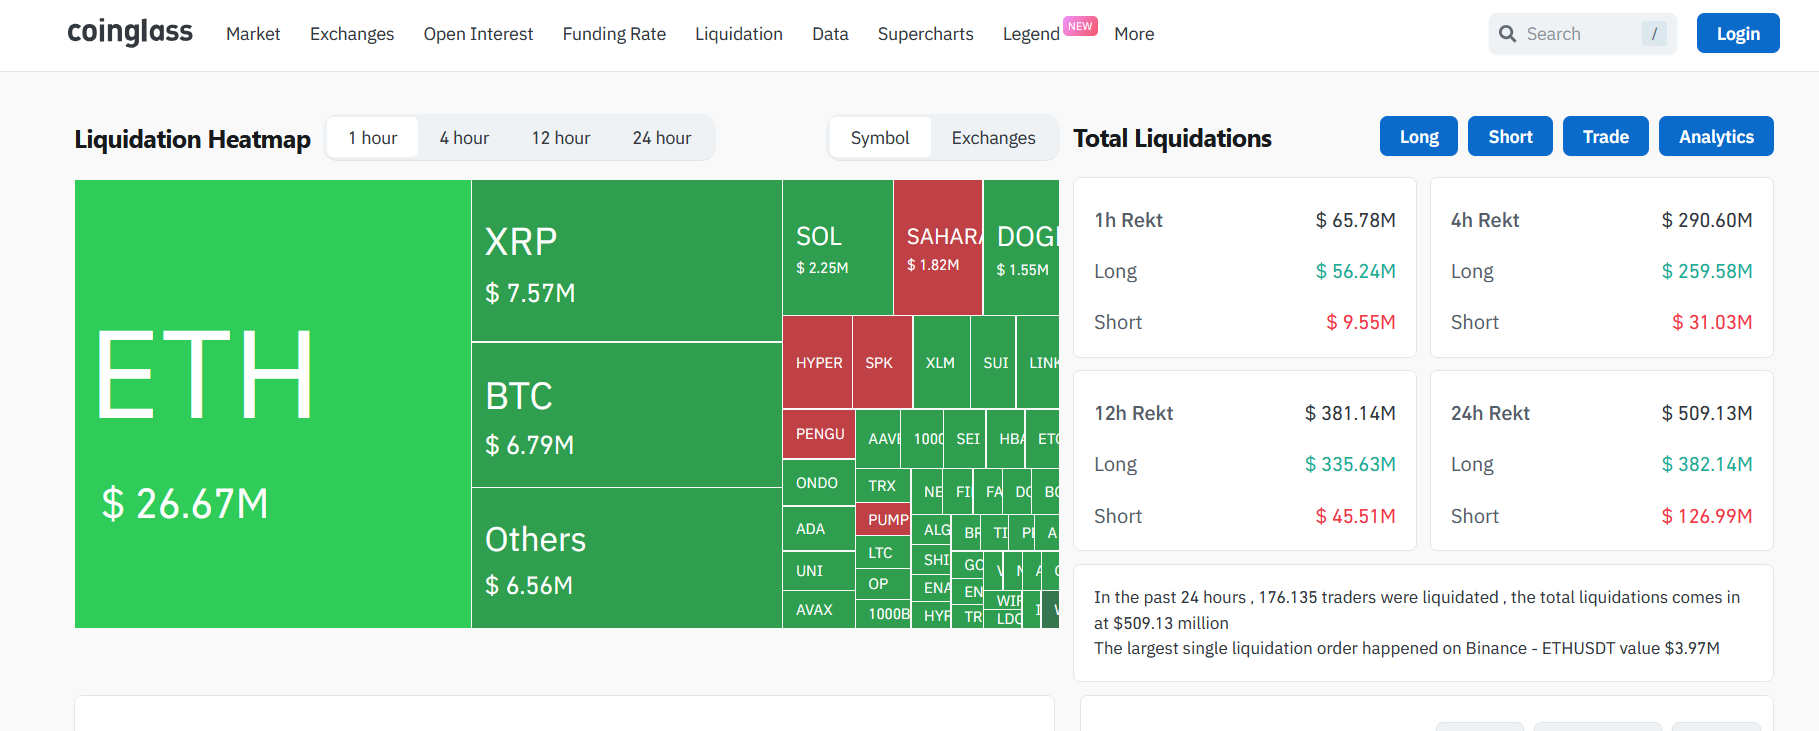The height and width of the screenshot is (731, 1819).
Task: Click the Long button
Action: [x=1419, y=136]
